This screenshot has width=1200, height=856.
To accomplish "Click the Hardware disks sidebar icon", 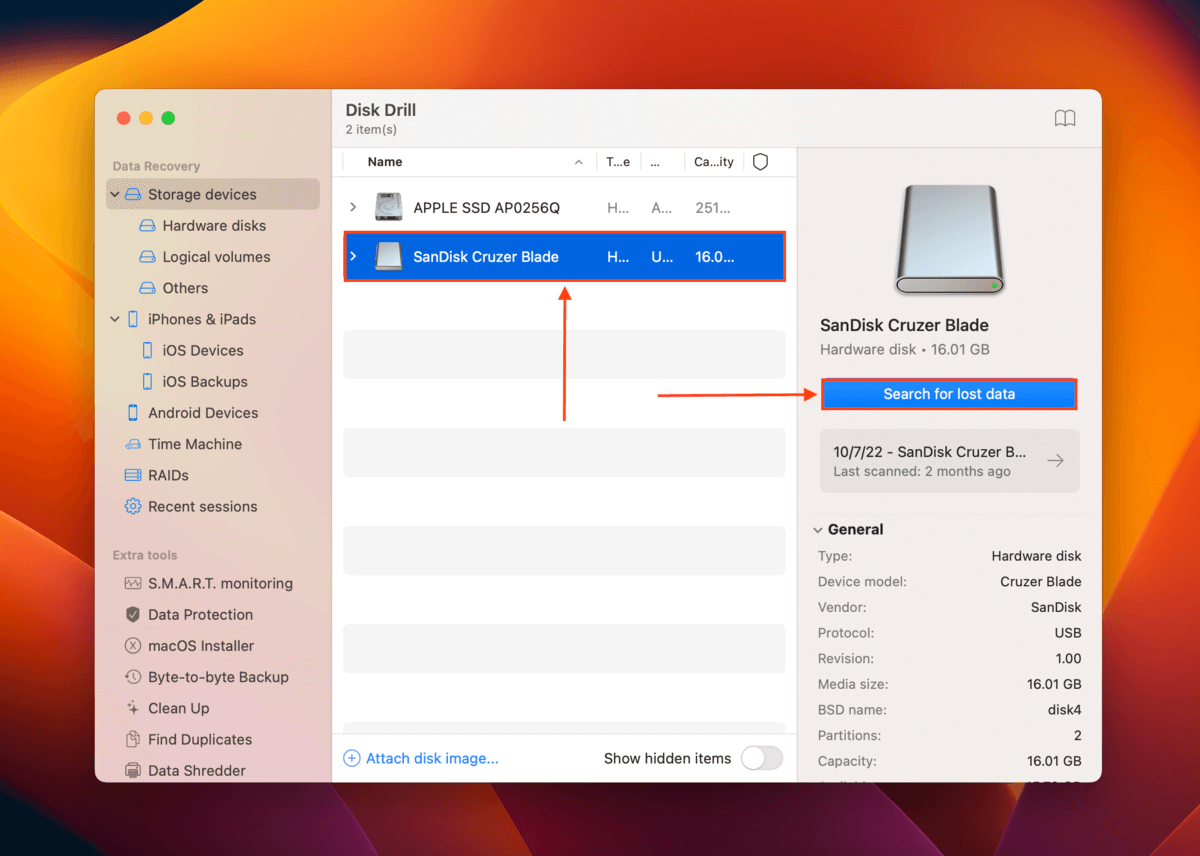I will (147, 226).
